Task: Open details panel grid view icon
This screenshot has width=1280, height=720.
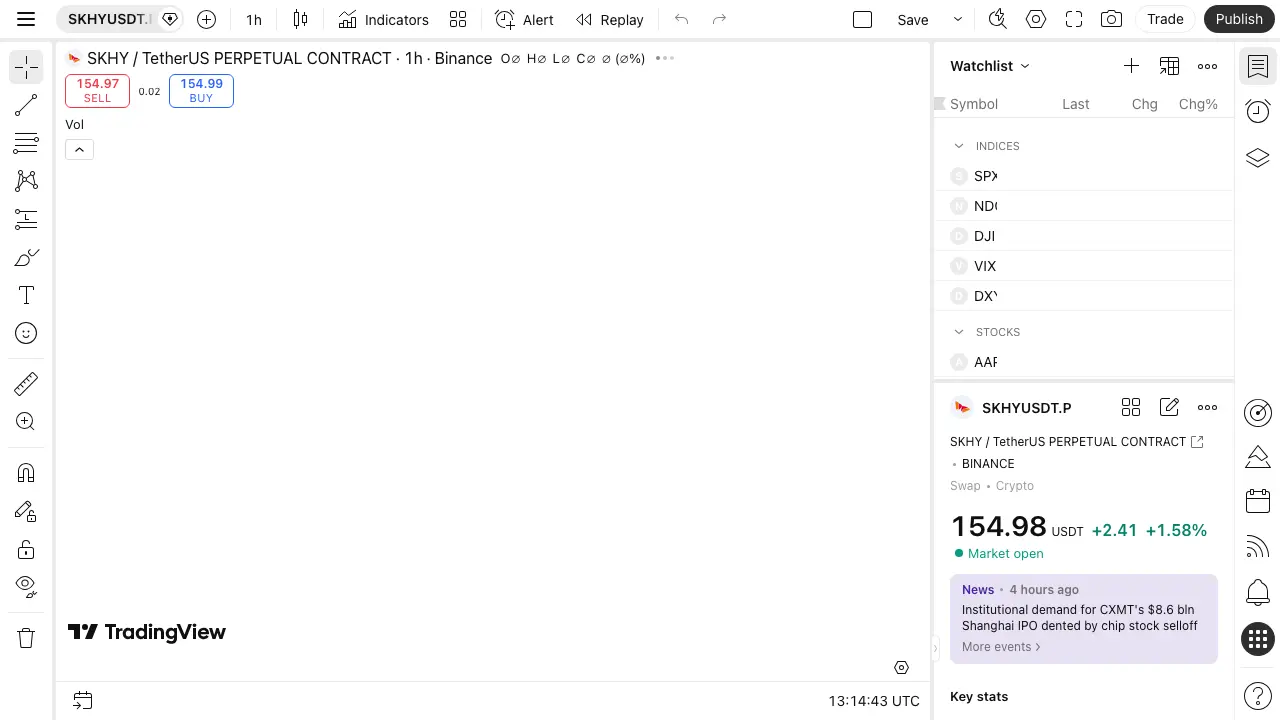Action: 1131,407
